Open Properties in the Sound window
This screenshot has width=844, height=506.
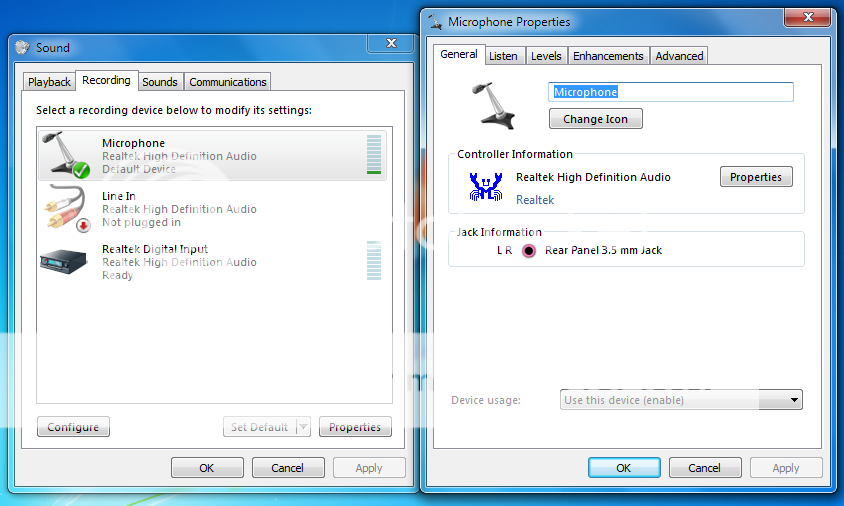click(x=355, y=427)
